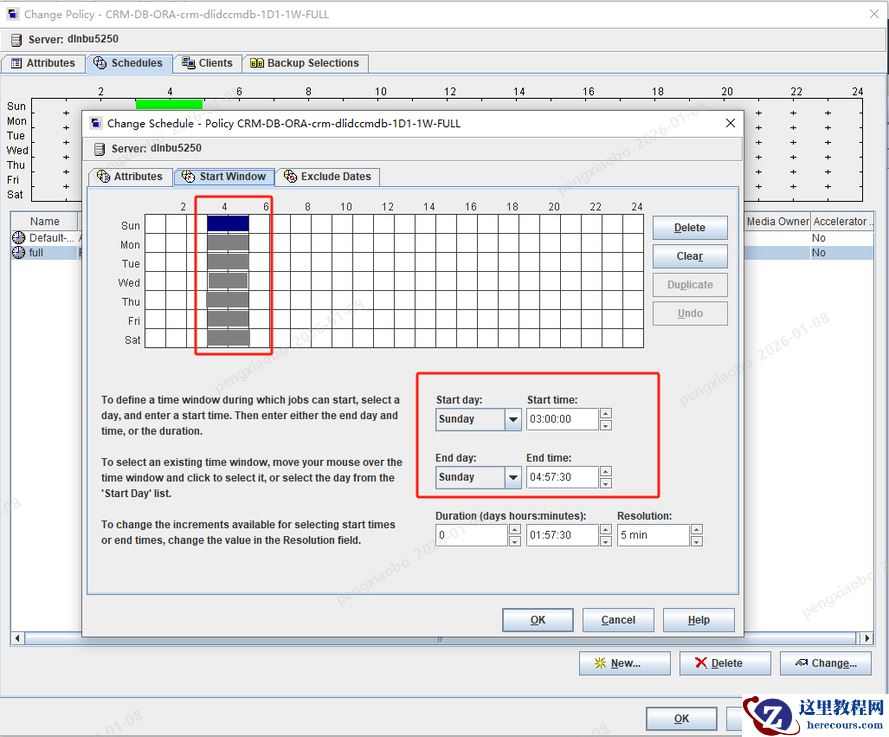Screen dimensions: 889x737
Task: Decrease the End time with down arrow
Action: [x=606, y=484]
